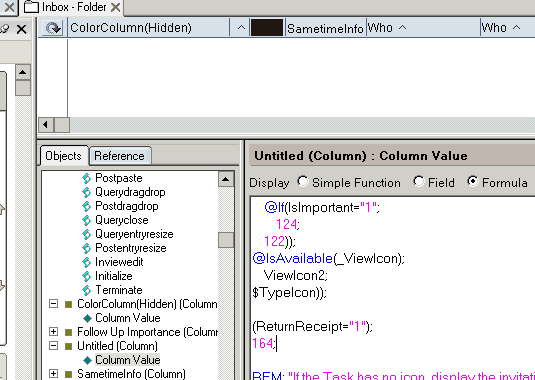535x380 pixels.
Task: Select the Simple Function display option
Action: coord(303,181)
